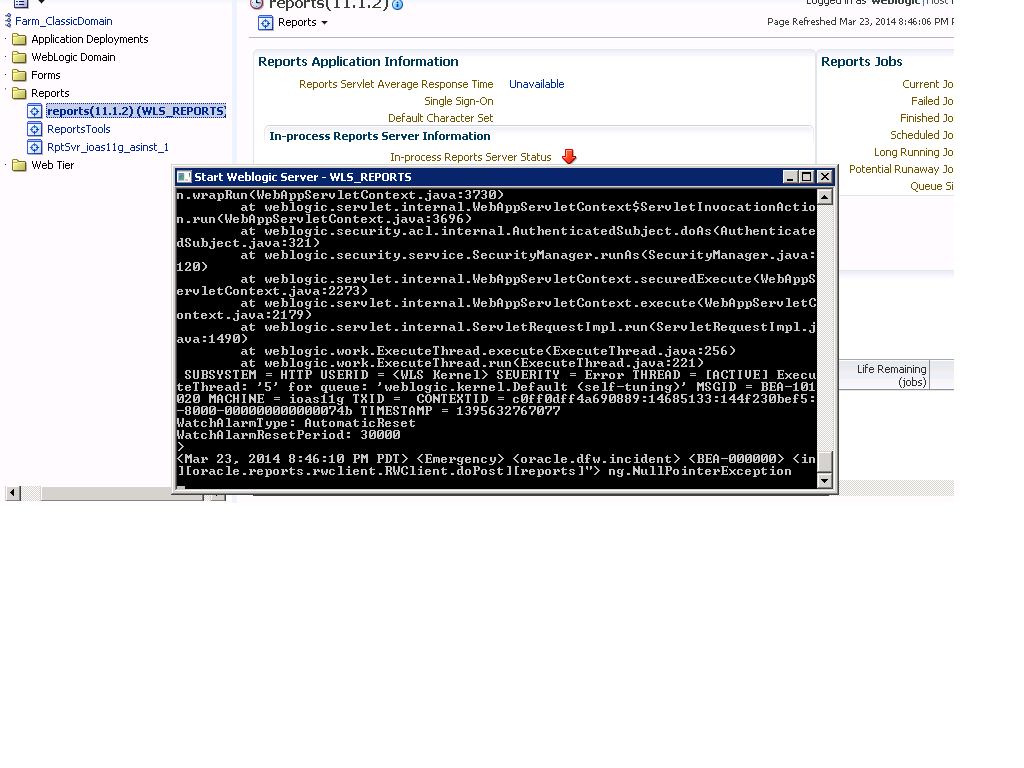Image resolution: width=1024 pixels, height=768 pixels.
Task: Click the RptSvr_ioas11g_asinst_1 target icon
Action: [x=35, y=147]
